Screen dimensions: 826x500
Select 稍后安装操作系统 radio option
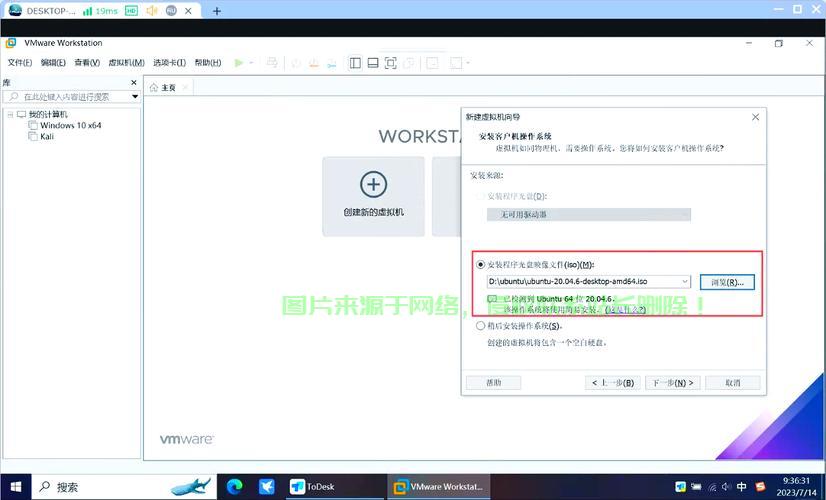480,326
